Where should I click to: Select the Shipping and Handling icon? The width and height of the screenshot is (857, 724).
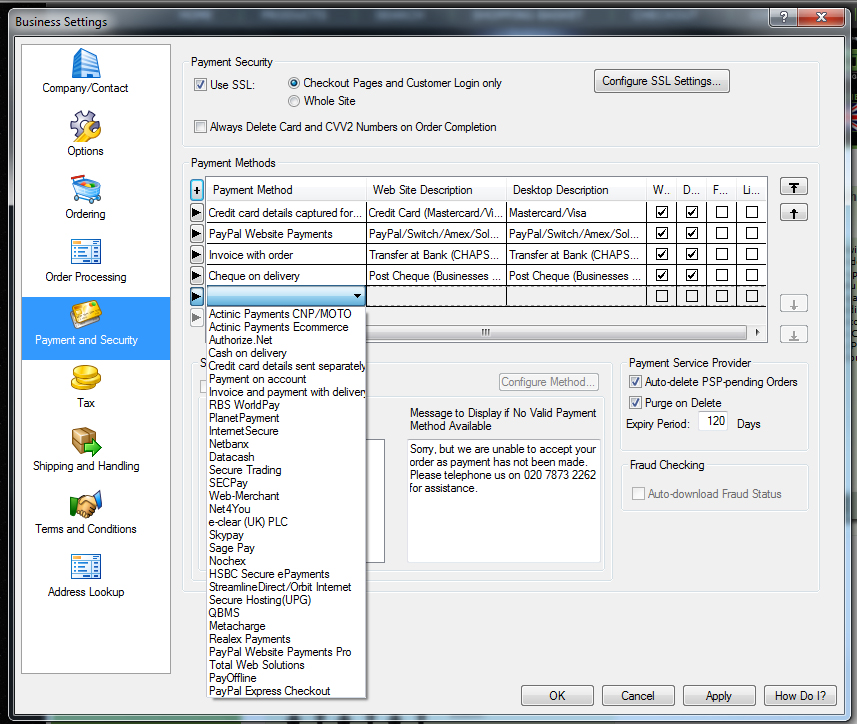tap(85, 442)
